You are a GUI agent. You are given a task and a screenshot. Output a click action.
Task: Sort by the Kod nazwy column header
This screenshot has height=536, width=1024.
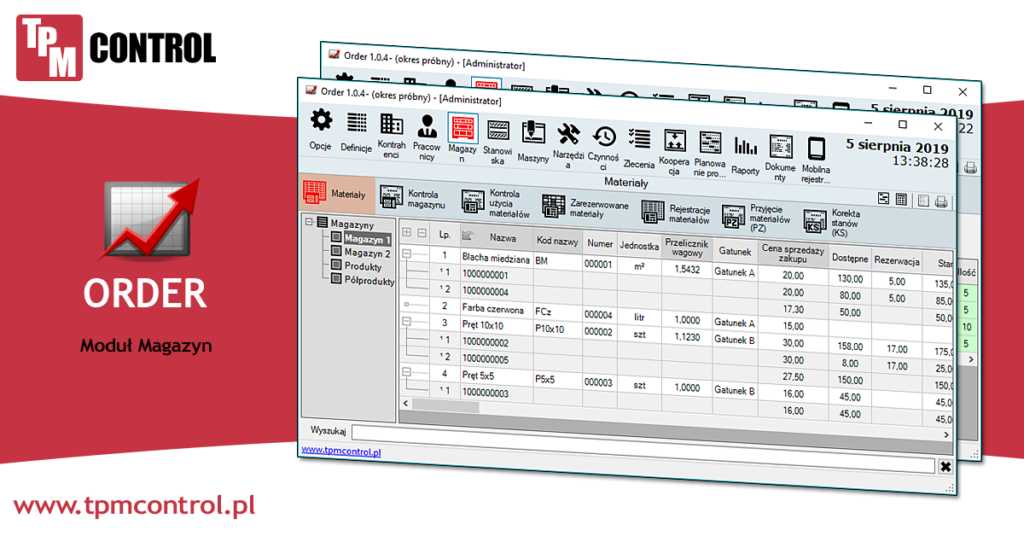pyautogui.click(x=558, y=241)
